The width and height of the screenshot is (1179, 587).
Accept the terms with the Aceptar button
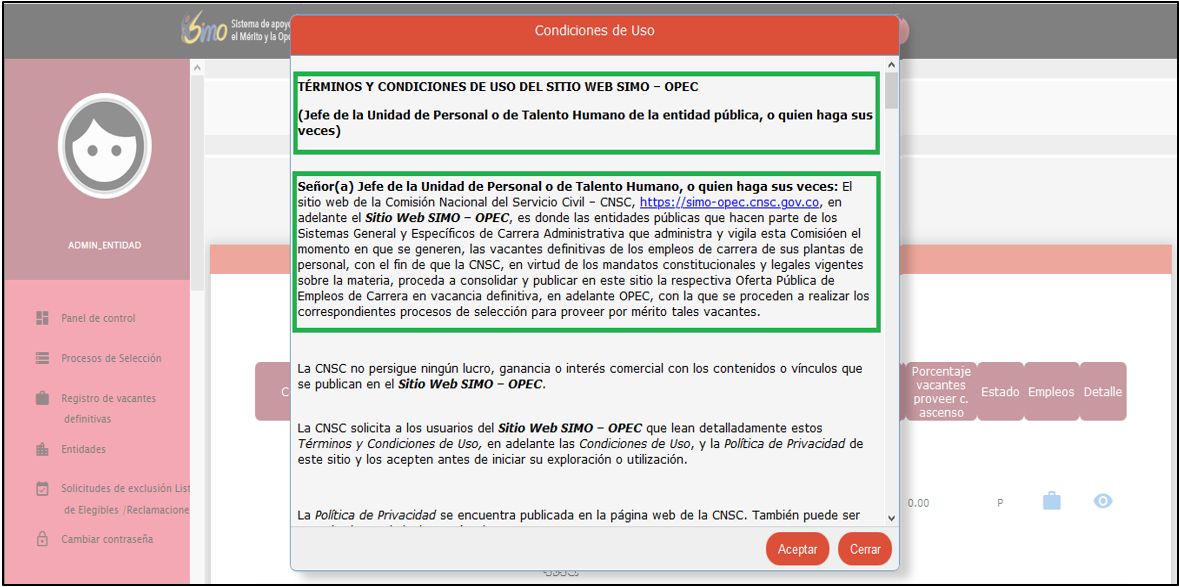[x=797, y=549]
